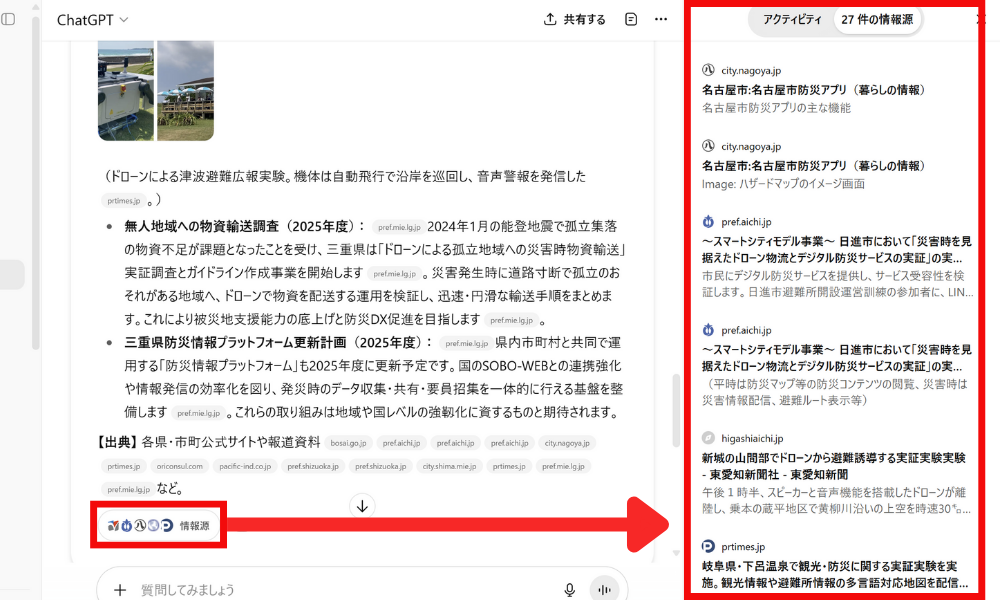1000x600 pixels.
Task: Open the oriconsul.com source chip
Action: click(180, 466)
